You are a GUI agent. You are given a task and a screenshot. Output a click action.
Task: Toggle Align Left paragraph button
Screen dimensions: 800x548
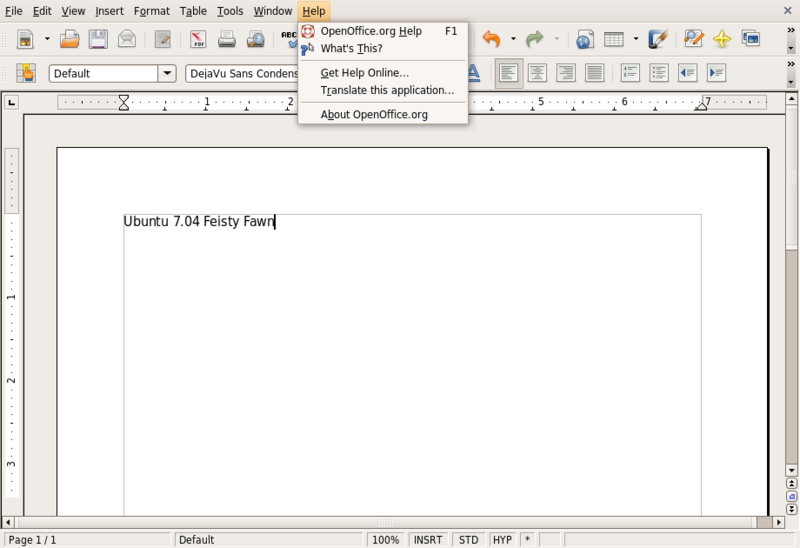pos(509,73)
